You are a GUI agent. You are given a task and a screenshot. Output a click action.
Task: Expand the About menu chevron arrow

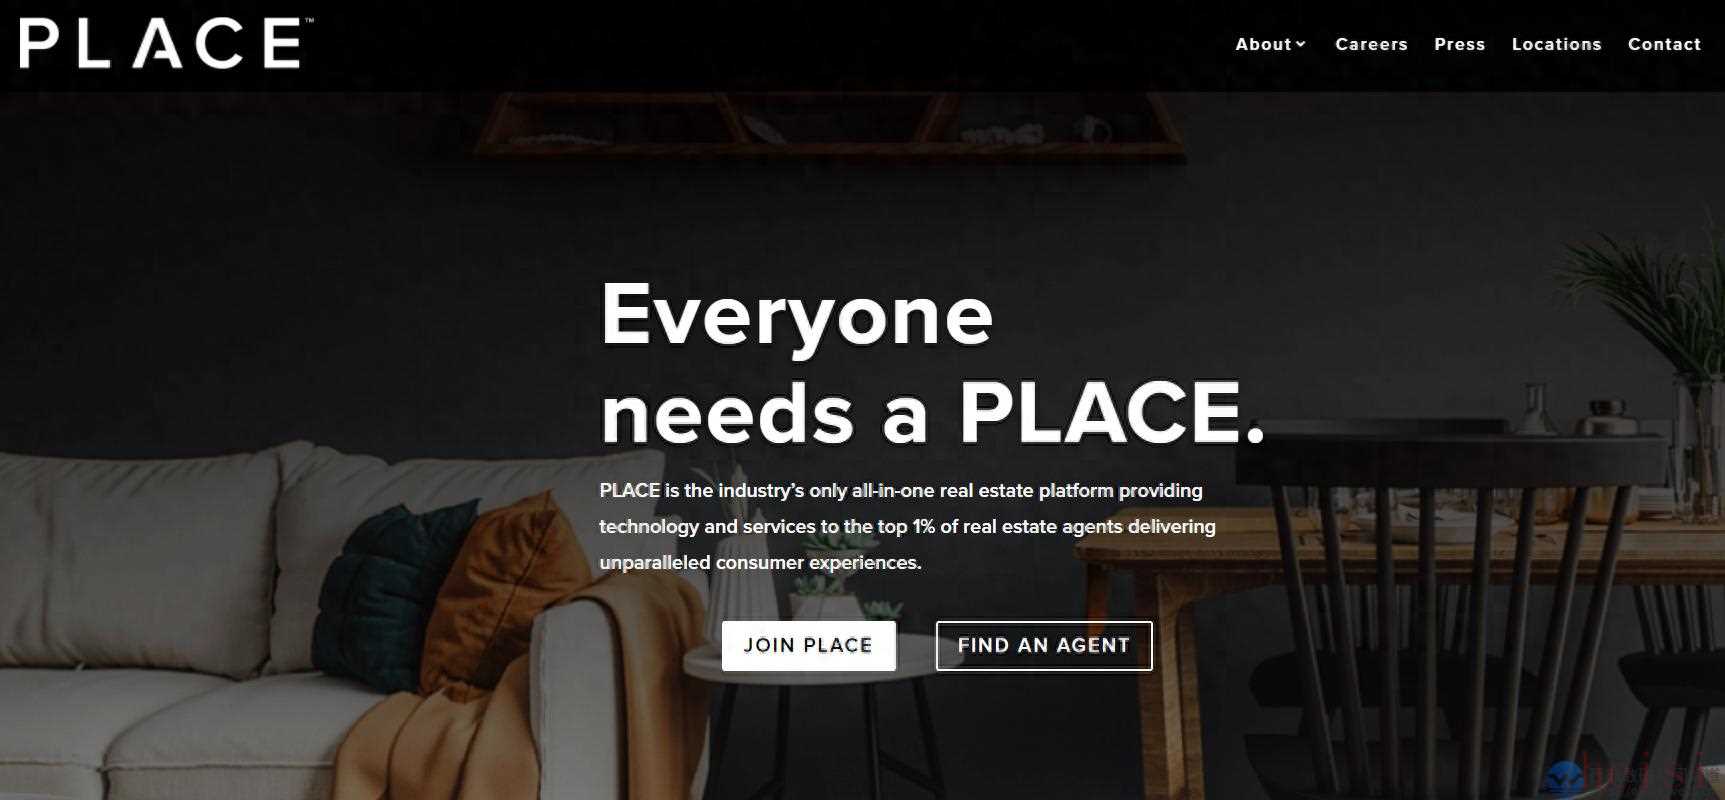1301,44
